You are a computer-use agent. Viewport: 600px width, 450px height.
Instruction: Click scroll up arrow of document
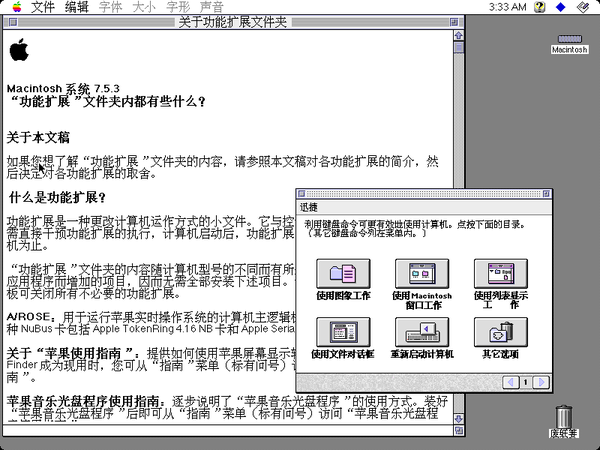click(x=458, y=35)
